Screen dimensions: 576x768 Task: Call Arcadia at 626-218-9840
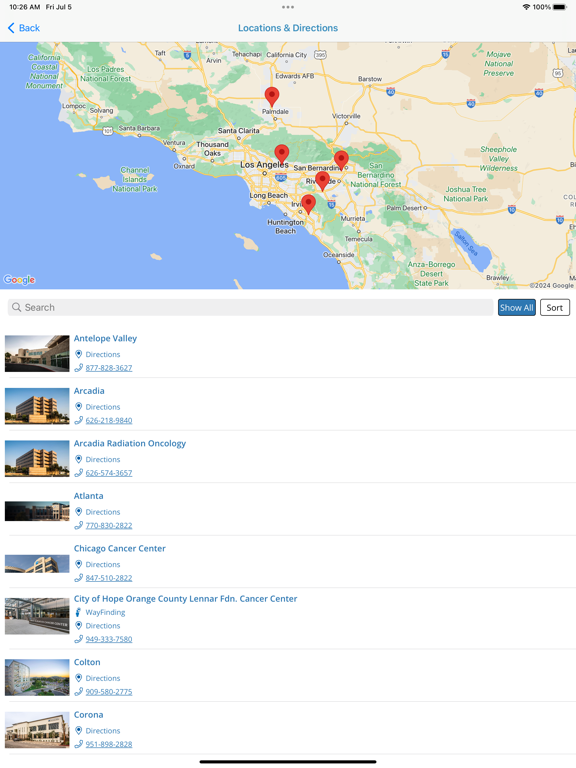[109, 420]
